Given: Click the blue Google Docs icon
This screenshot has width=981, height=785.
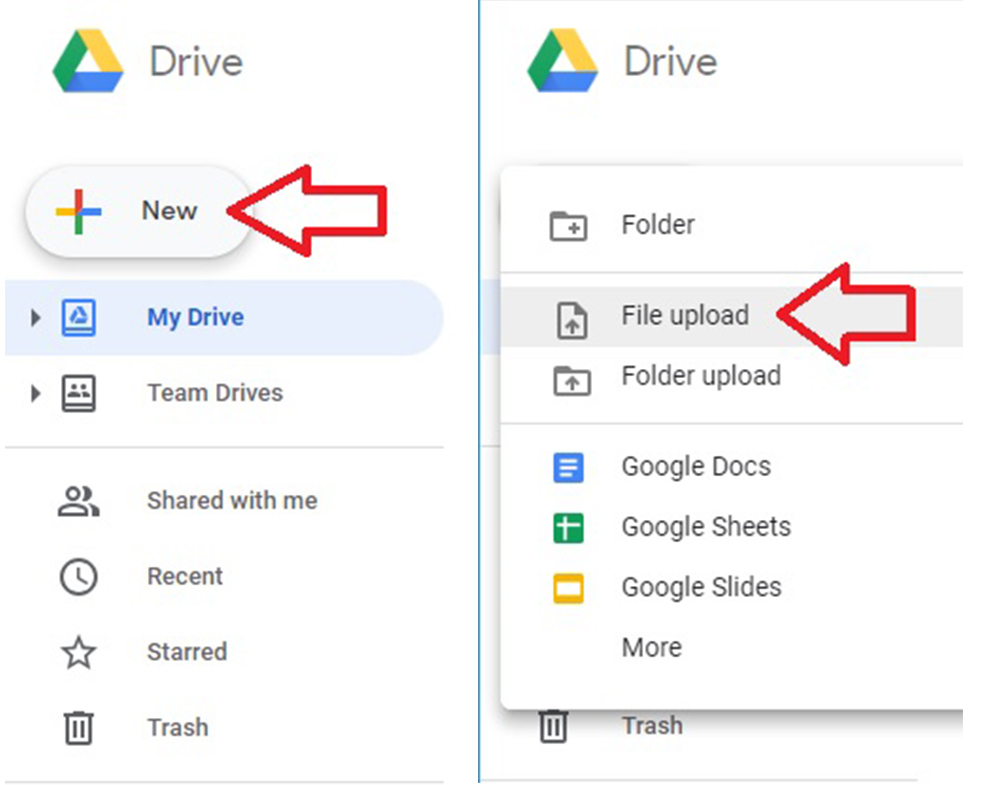Looking at the screenshot, I should [x=568, y=467].
